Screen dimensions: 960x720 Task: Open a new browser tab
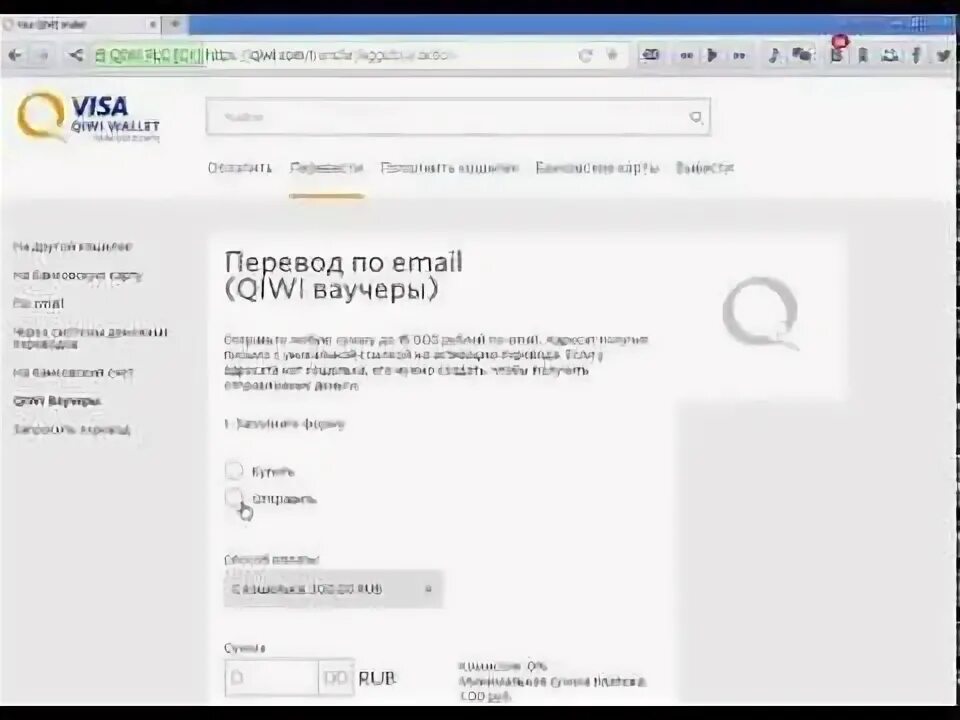click(175, 24)
